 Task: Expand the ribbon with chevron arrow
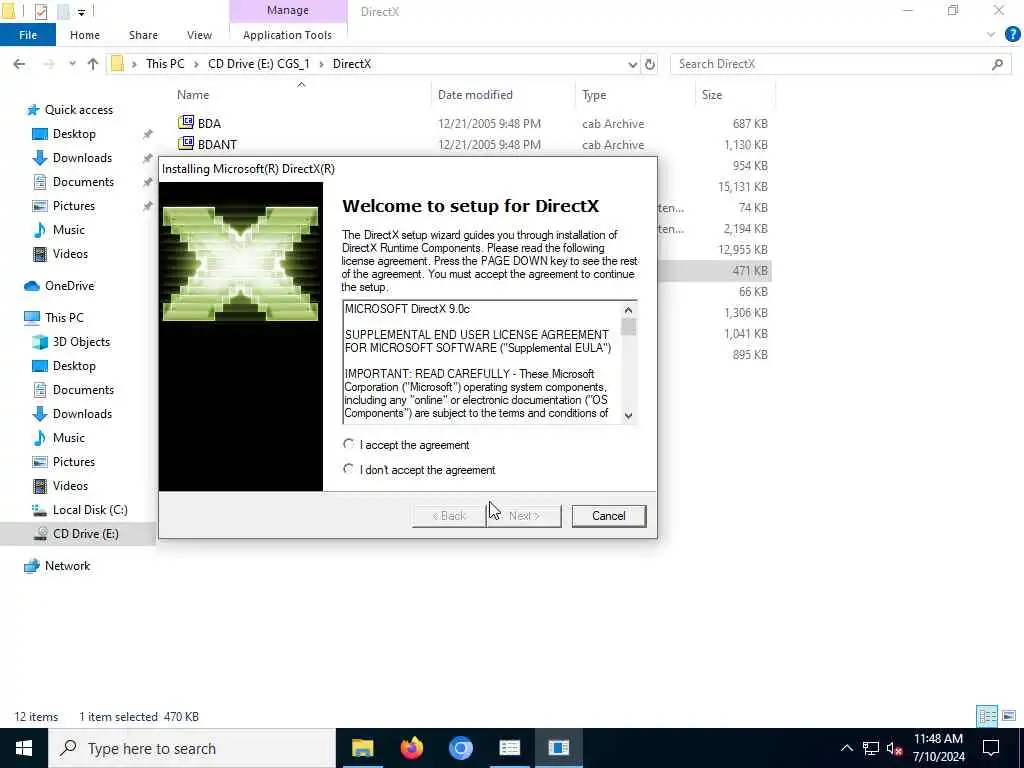(x=991, y=35)
